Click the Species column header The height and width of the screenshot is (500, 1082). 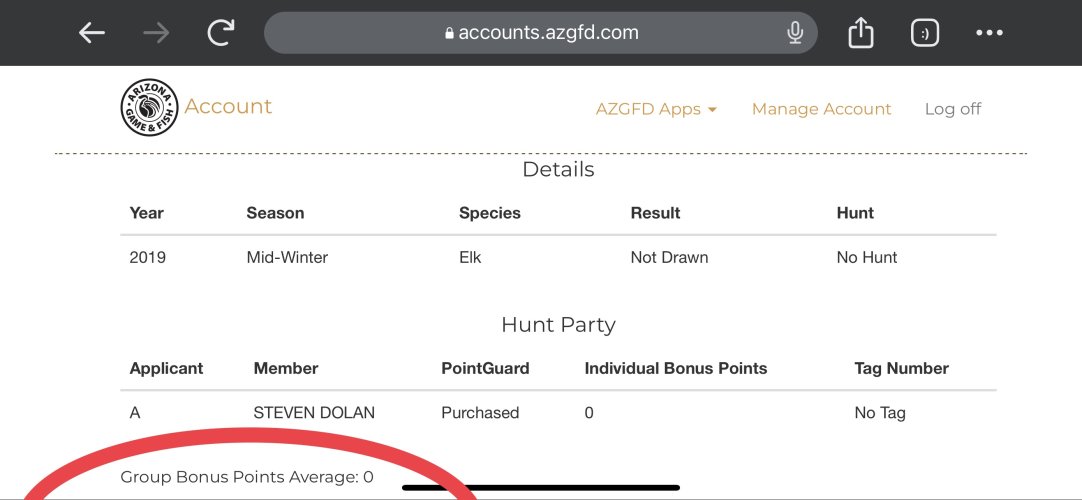(489, 213)
